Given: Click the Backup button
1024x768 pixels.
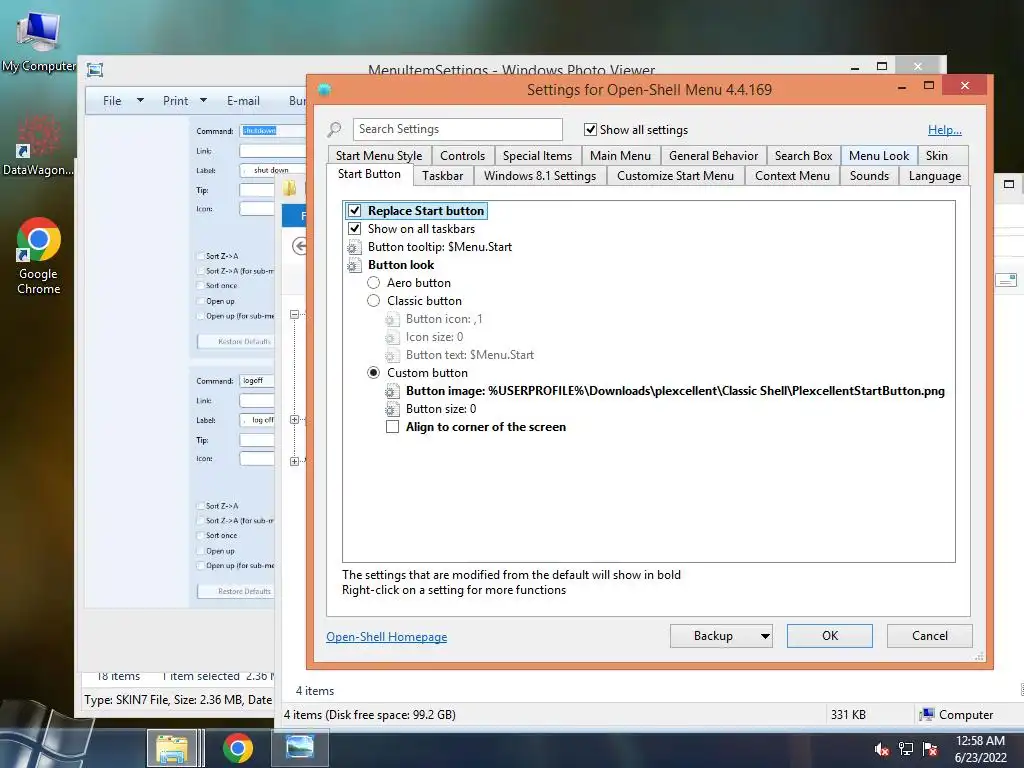Looking at the screenshot, I should tap(713, 636).
